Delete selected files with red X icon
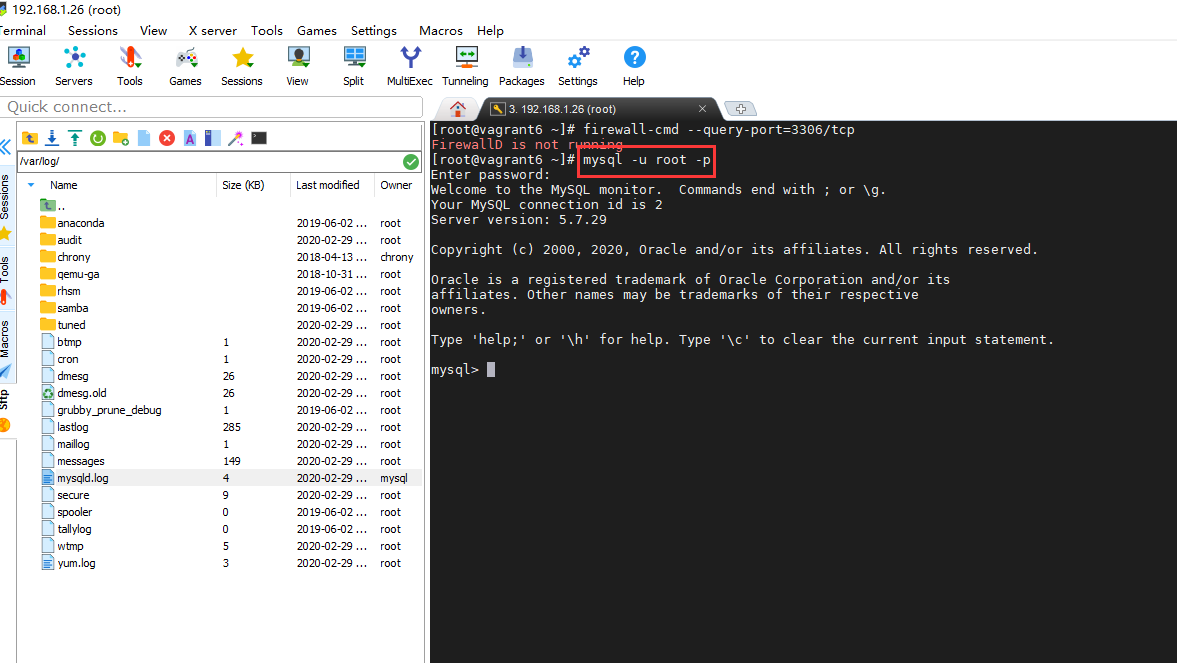 click(x=167, y=138)
